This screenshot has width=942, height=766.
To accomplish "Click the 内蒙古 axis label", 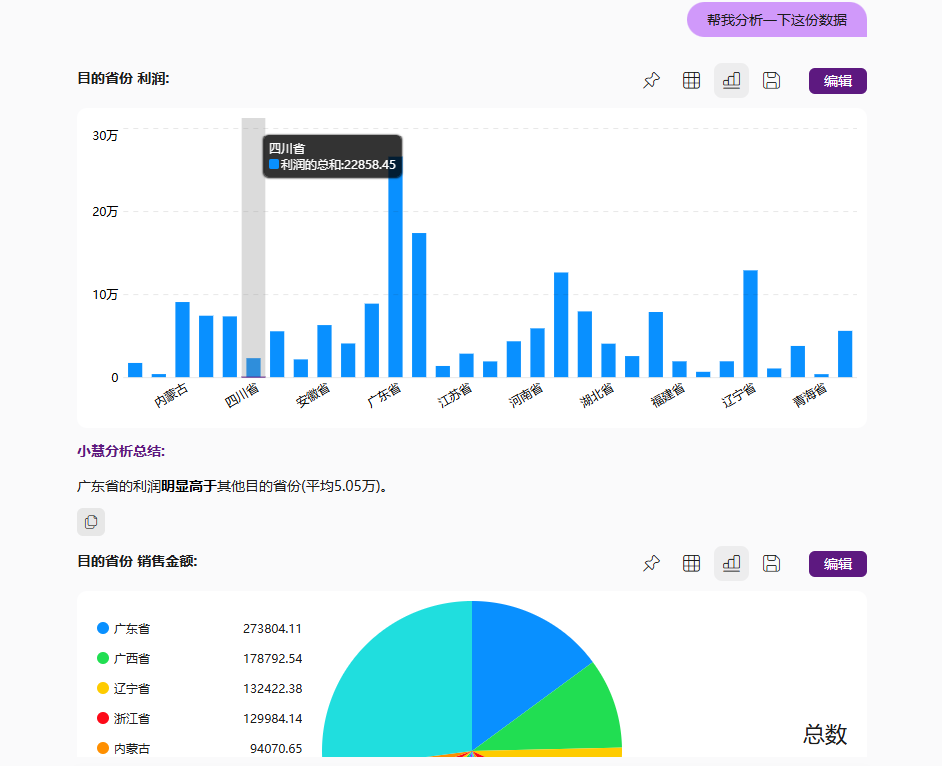I will [171, 396].
